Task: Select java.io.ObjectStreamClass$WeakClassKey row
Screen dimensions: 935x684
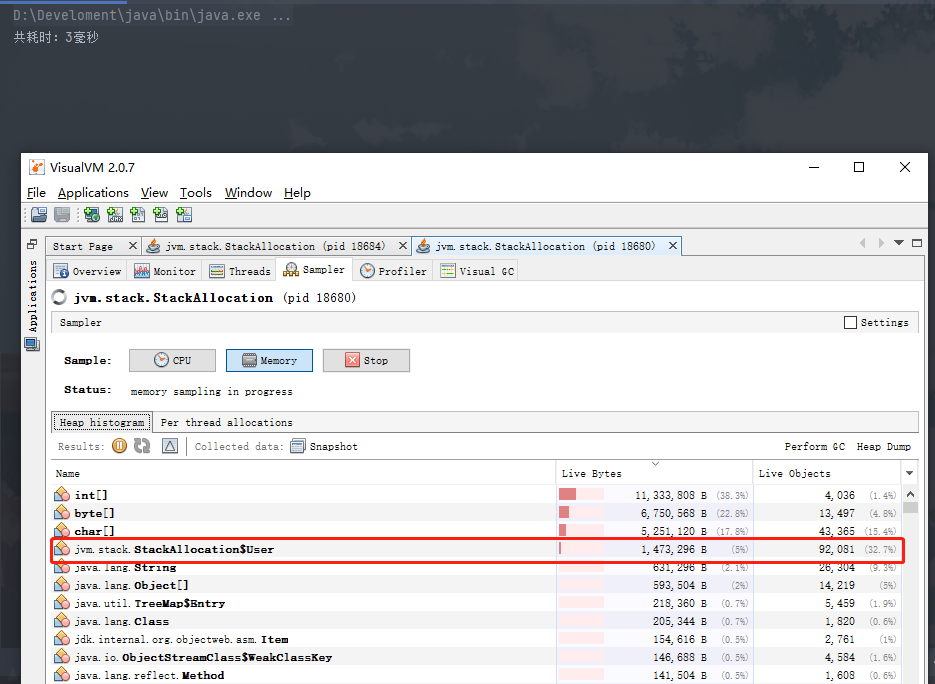Action: click(477, 657)
